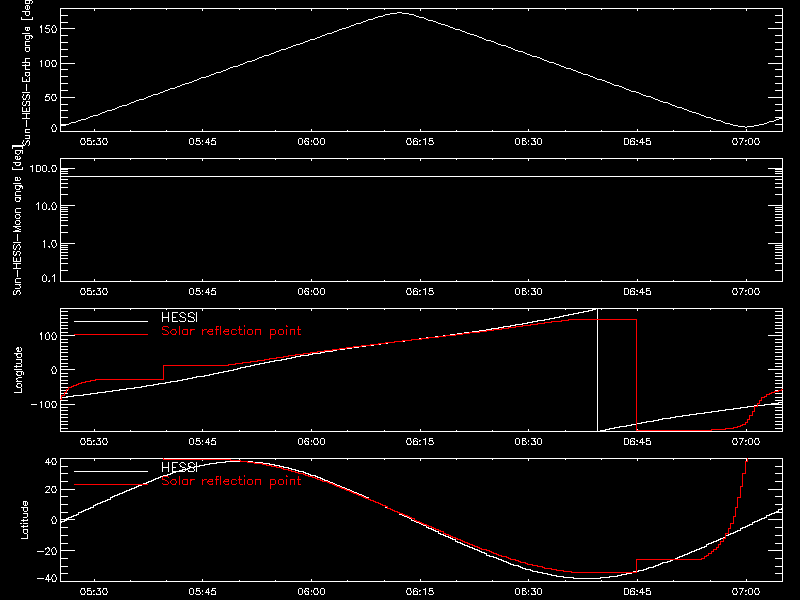Click 06:00 time label under Earth angle plot
Screen dimensions: 800x600
[x=311, y=142]
